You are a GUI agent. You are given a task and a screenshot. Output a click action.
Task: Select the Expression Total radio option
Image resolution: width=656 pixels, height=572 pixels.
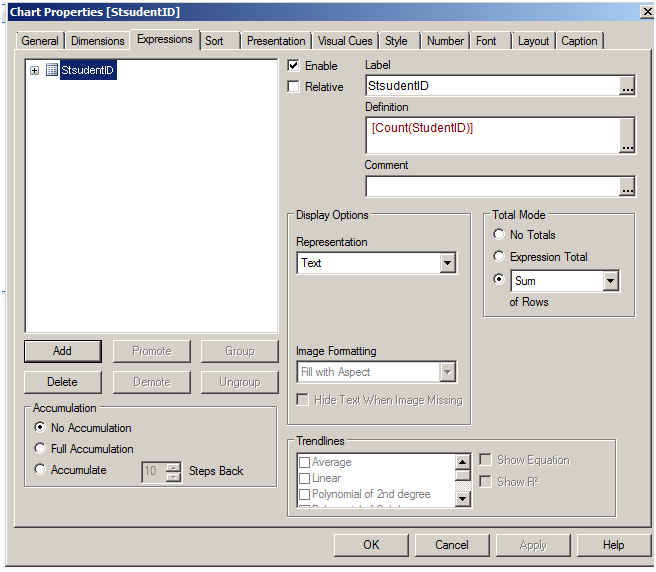point(499,257)
